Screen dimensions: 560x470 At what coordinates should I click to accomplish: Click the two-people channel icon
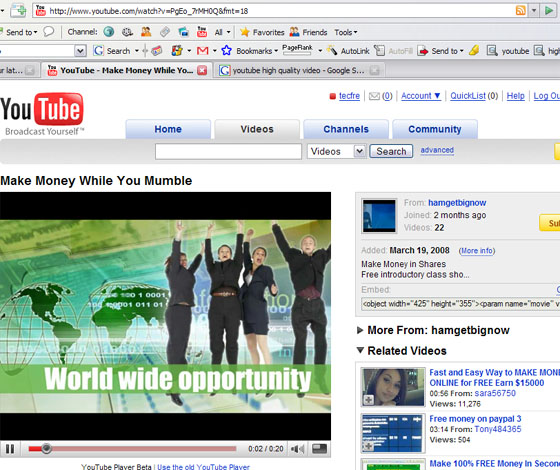point(146,32)
